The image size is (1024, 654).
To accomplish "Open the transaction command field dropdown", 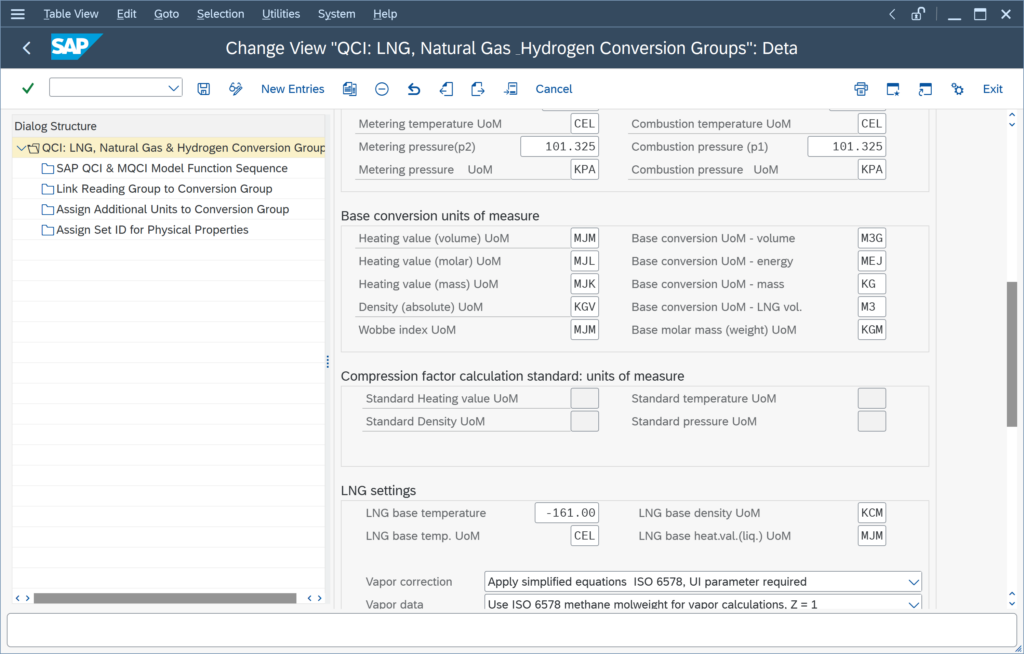I will (173, 88).
